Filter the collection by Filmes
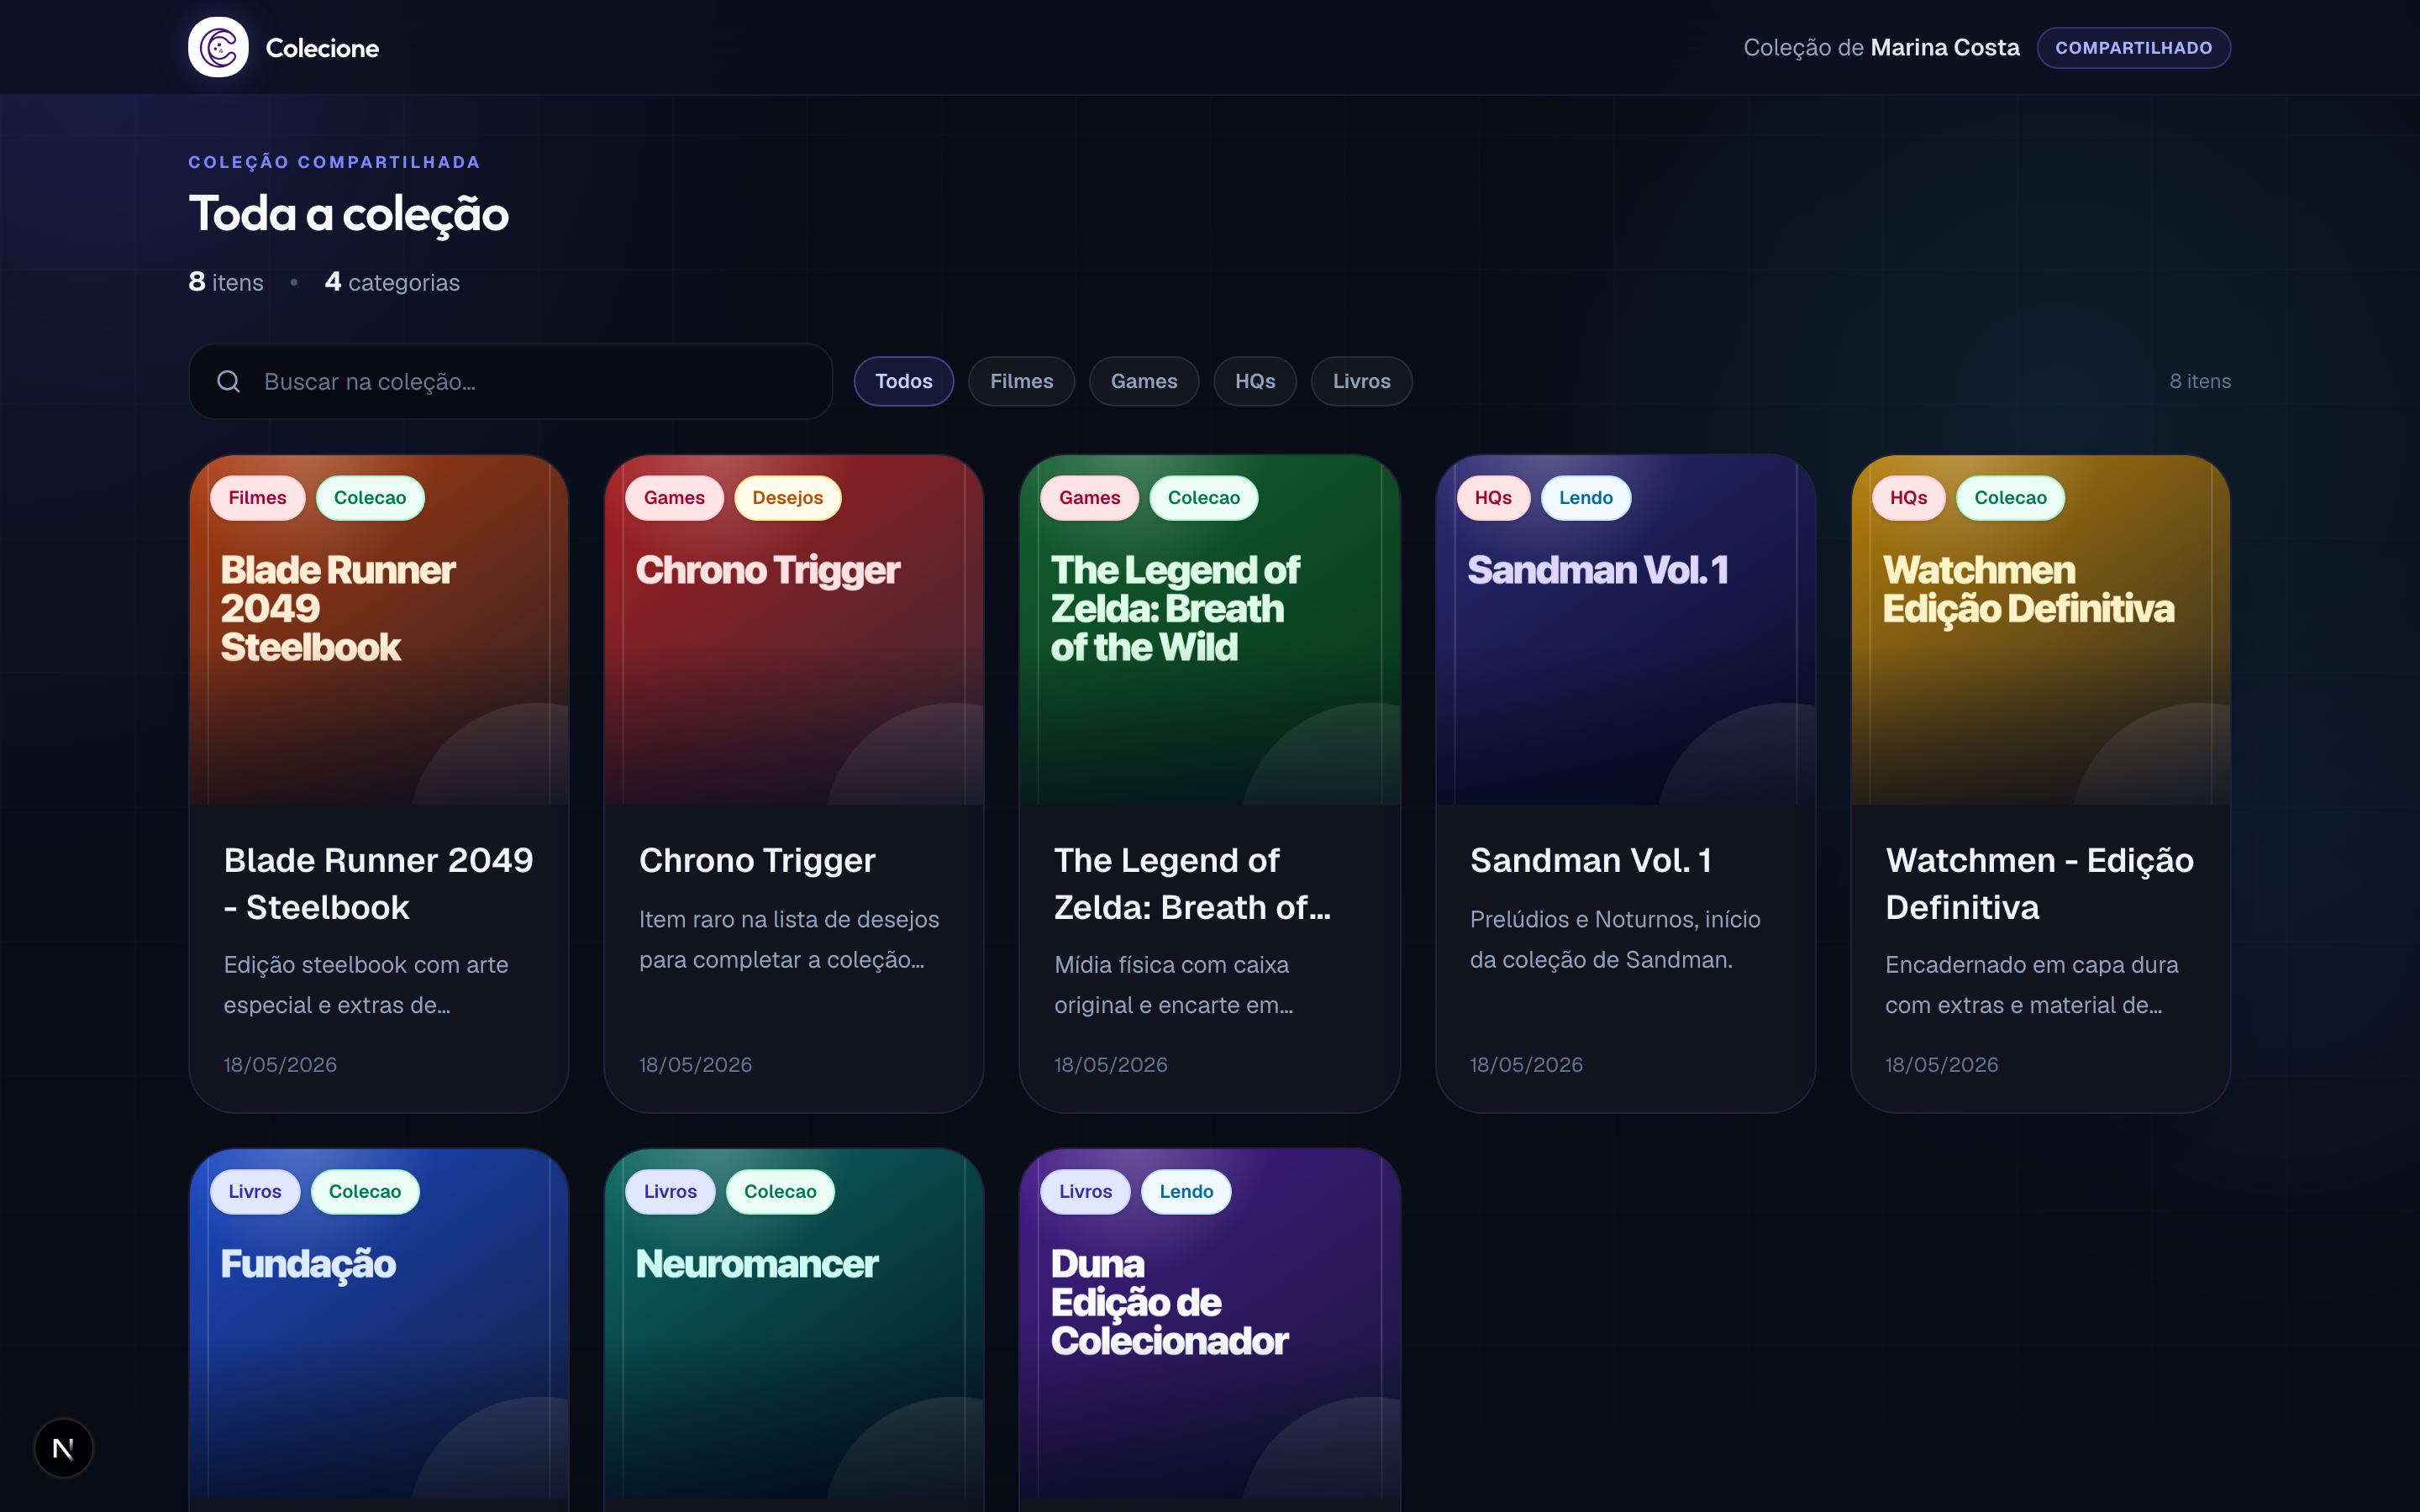This screenshot has width=2420, height=1512. 1021,381
